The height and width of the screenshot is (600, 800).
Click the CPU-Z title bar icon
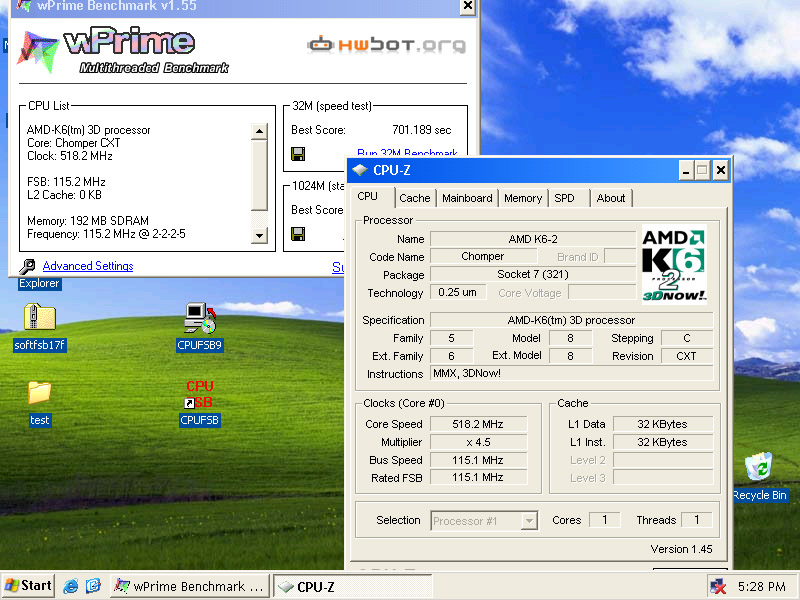[x=360, y=170]
